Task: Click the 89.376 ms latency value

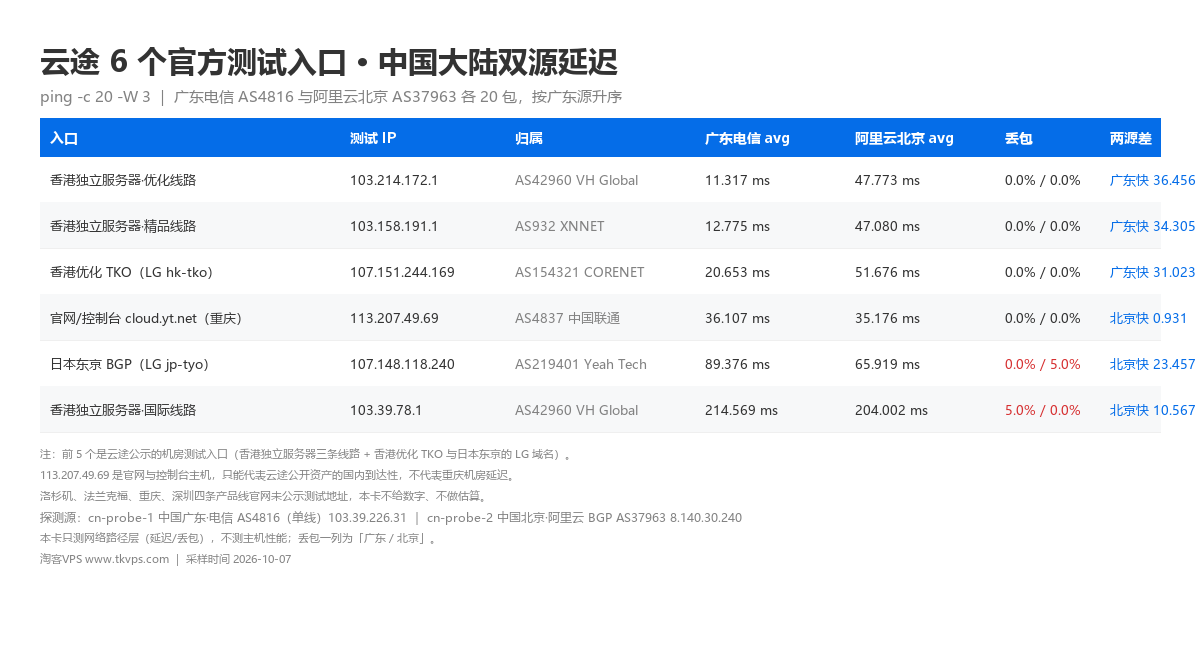Action: coord(737,365)
